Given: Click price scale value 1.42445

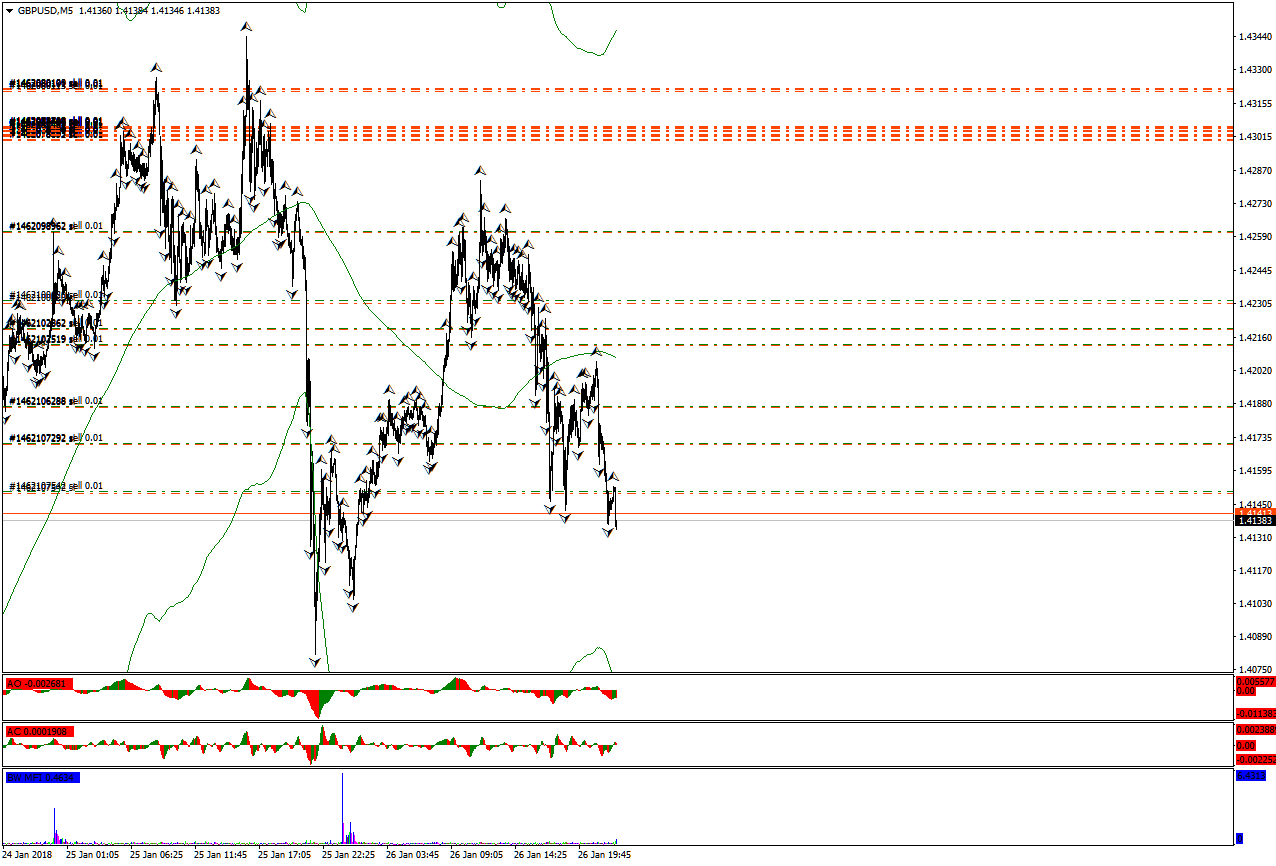Looking at the screenshot, I should pos(1254,270).
